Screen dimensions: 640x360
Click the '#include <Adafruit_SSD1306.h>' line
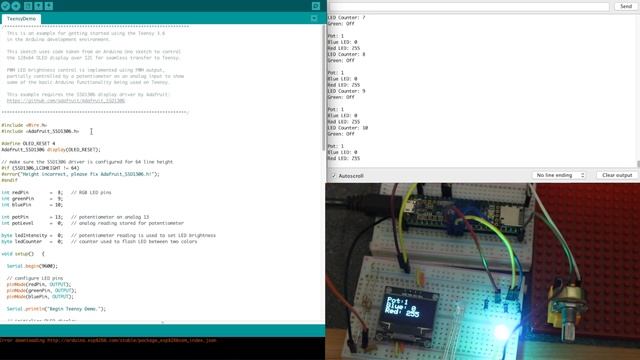pos(40,131)
